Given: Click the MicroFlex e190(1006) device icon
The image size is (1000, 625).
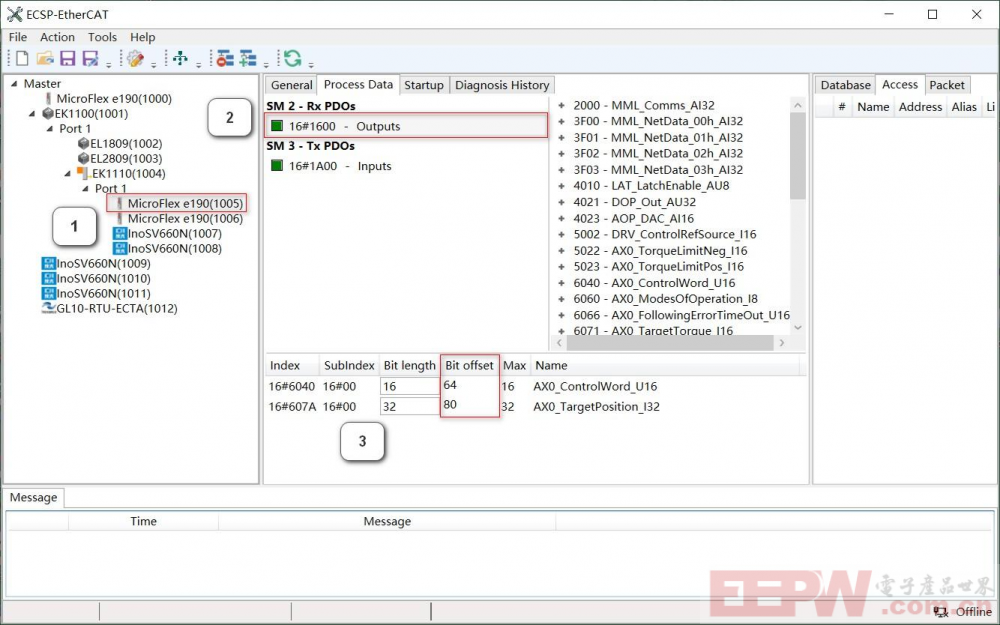Looking at the screenshot, I should 120,219.
